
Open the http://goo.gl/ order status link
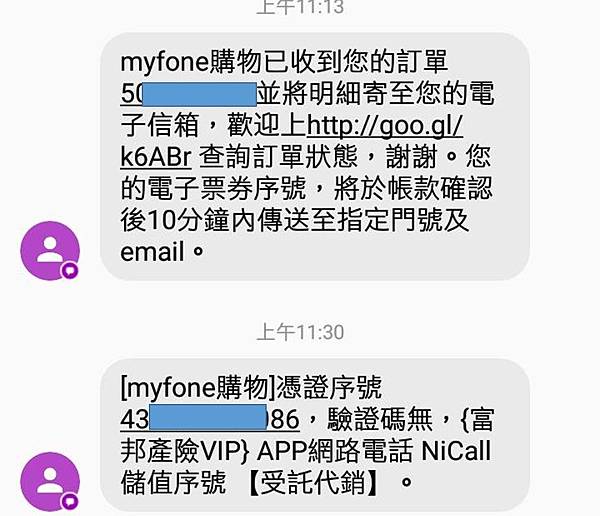(385, 125)
